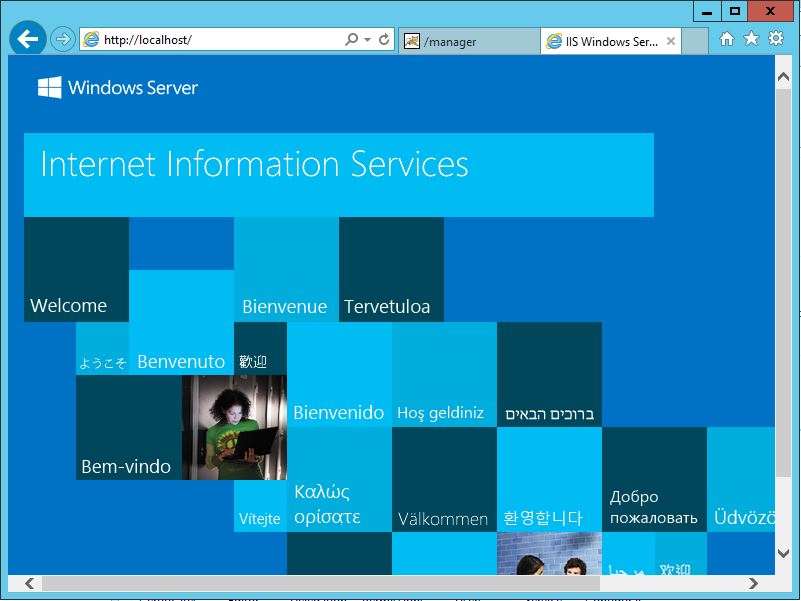Close the IIS Windows Server tab

coord(671,41)
